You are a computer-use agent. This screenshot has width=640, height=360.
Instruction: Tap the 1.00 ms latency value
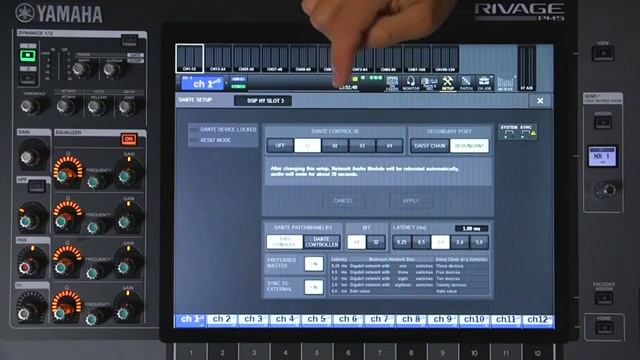pyautogui.click(x=471, y=228)
